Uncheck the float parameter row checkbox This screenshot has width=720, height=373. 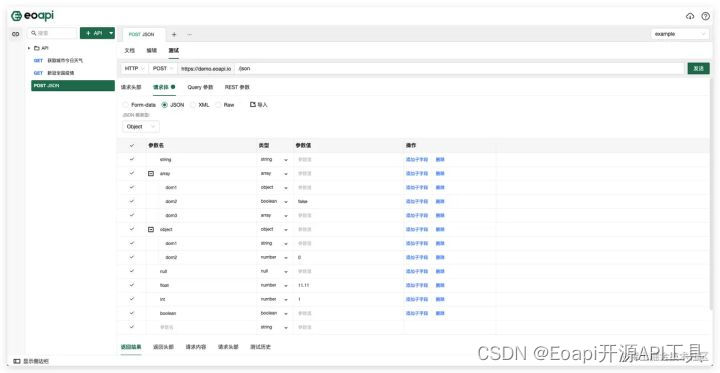[x=132, y=285]
